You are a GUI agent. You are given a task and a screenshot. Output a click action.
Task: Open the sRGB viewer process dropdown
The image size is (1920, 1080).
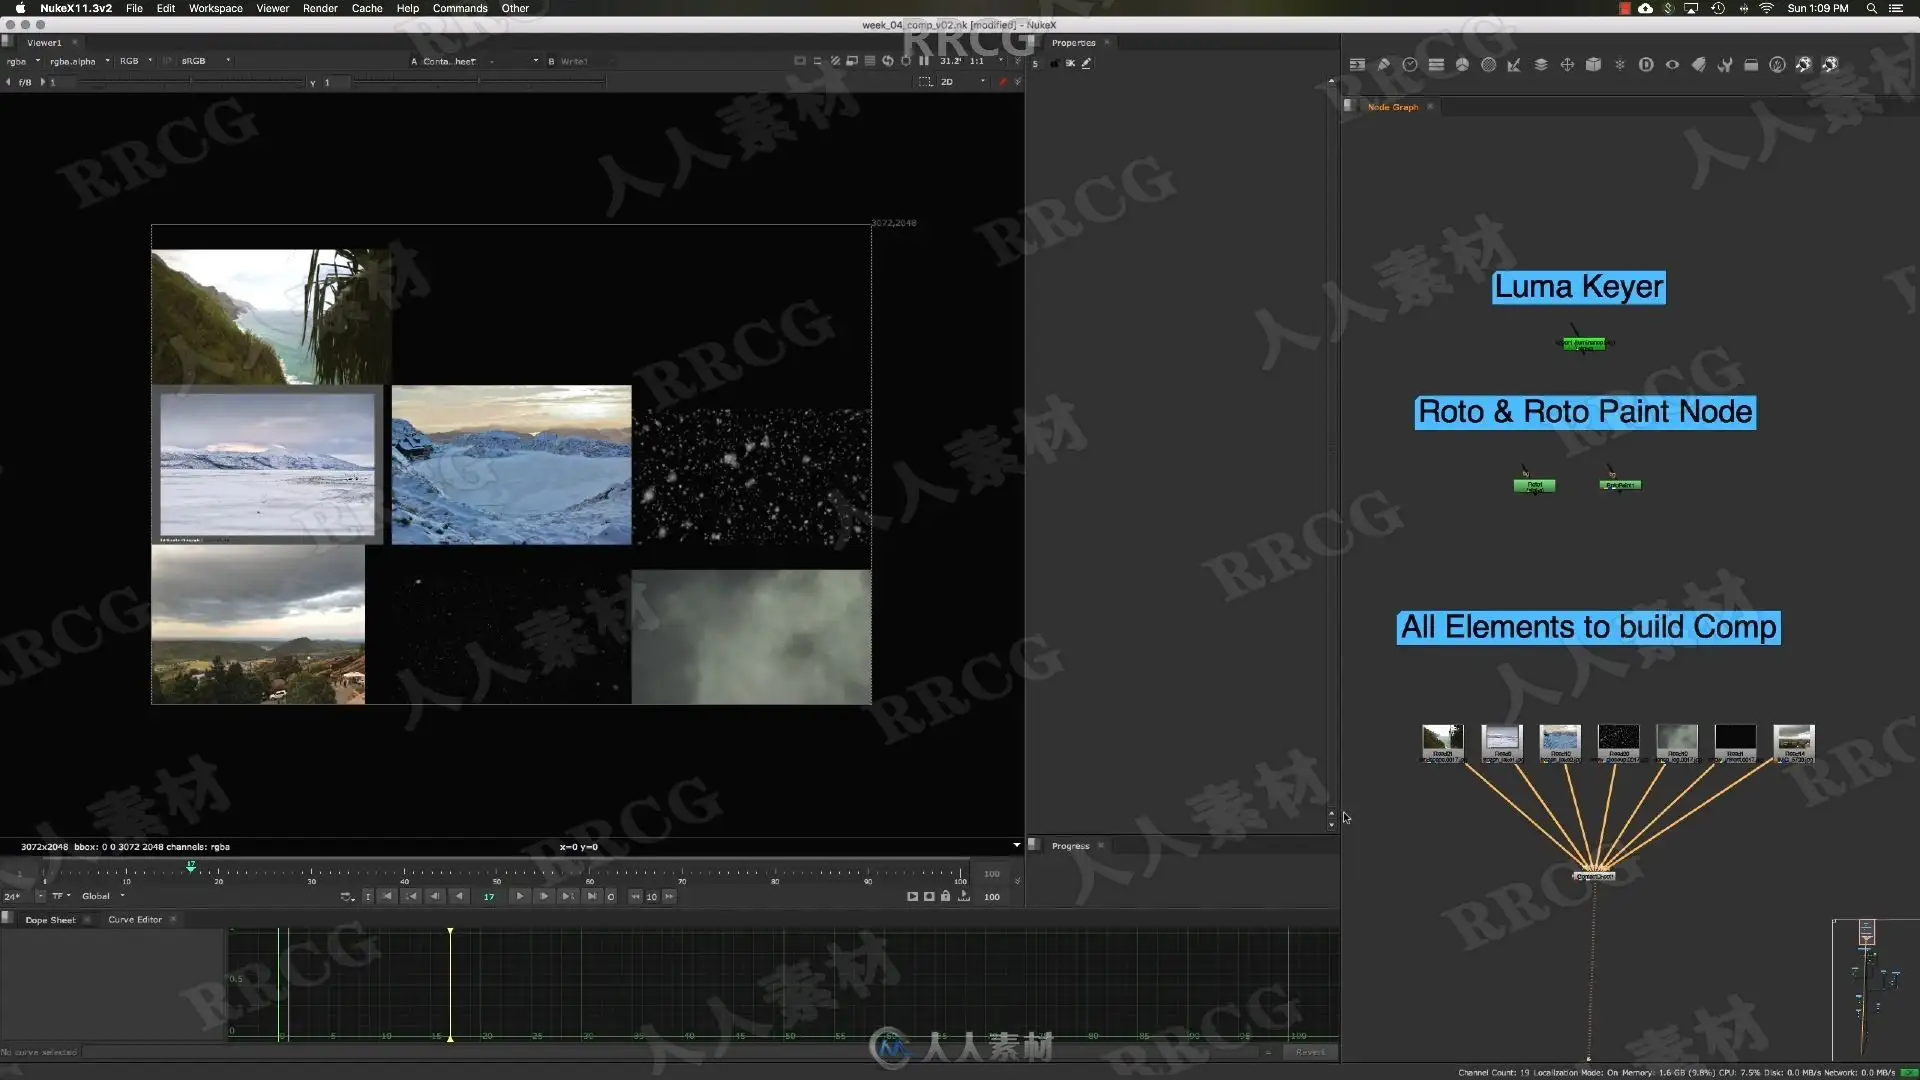(206, 61)
